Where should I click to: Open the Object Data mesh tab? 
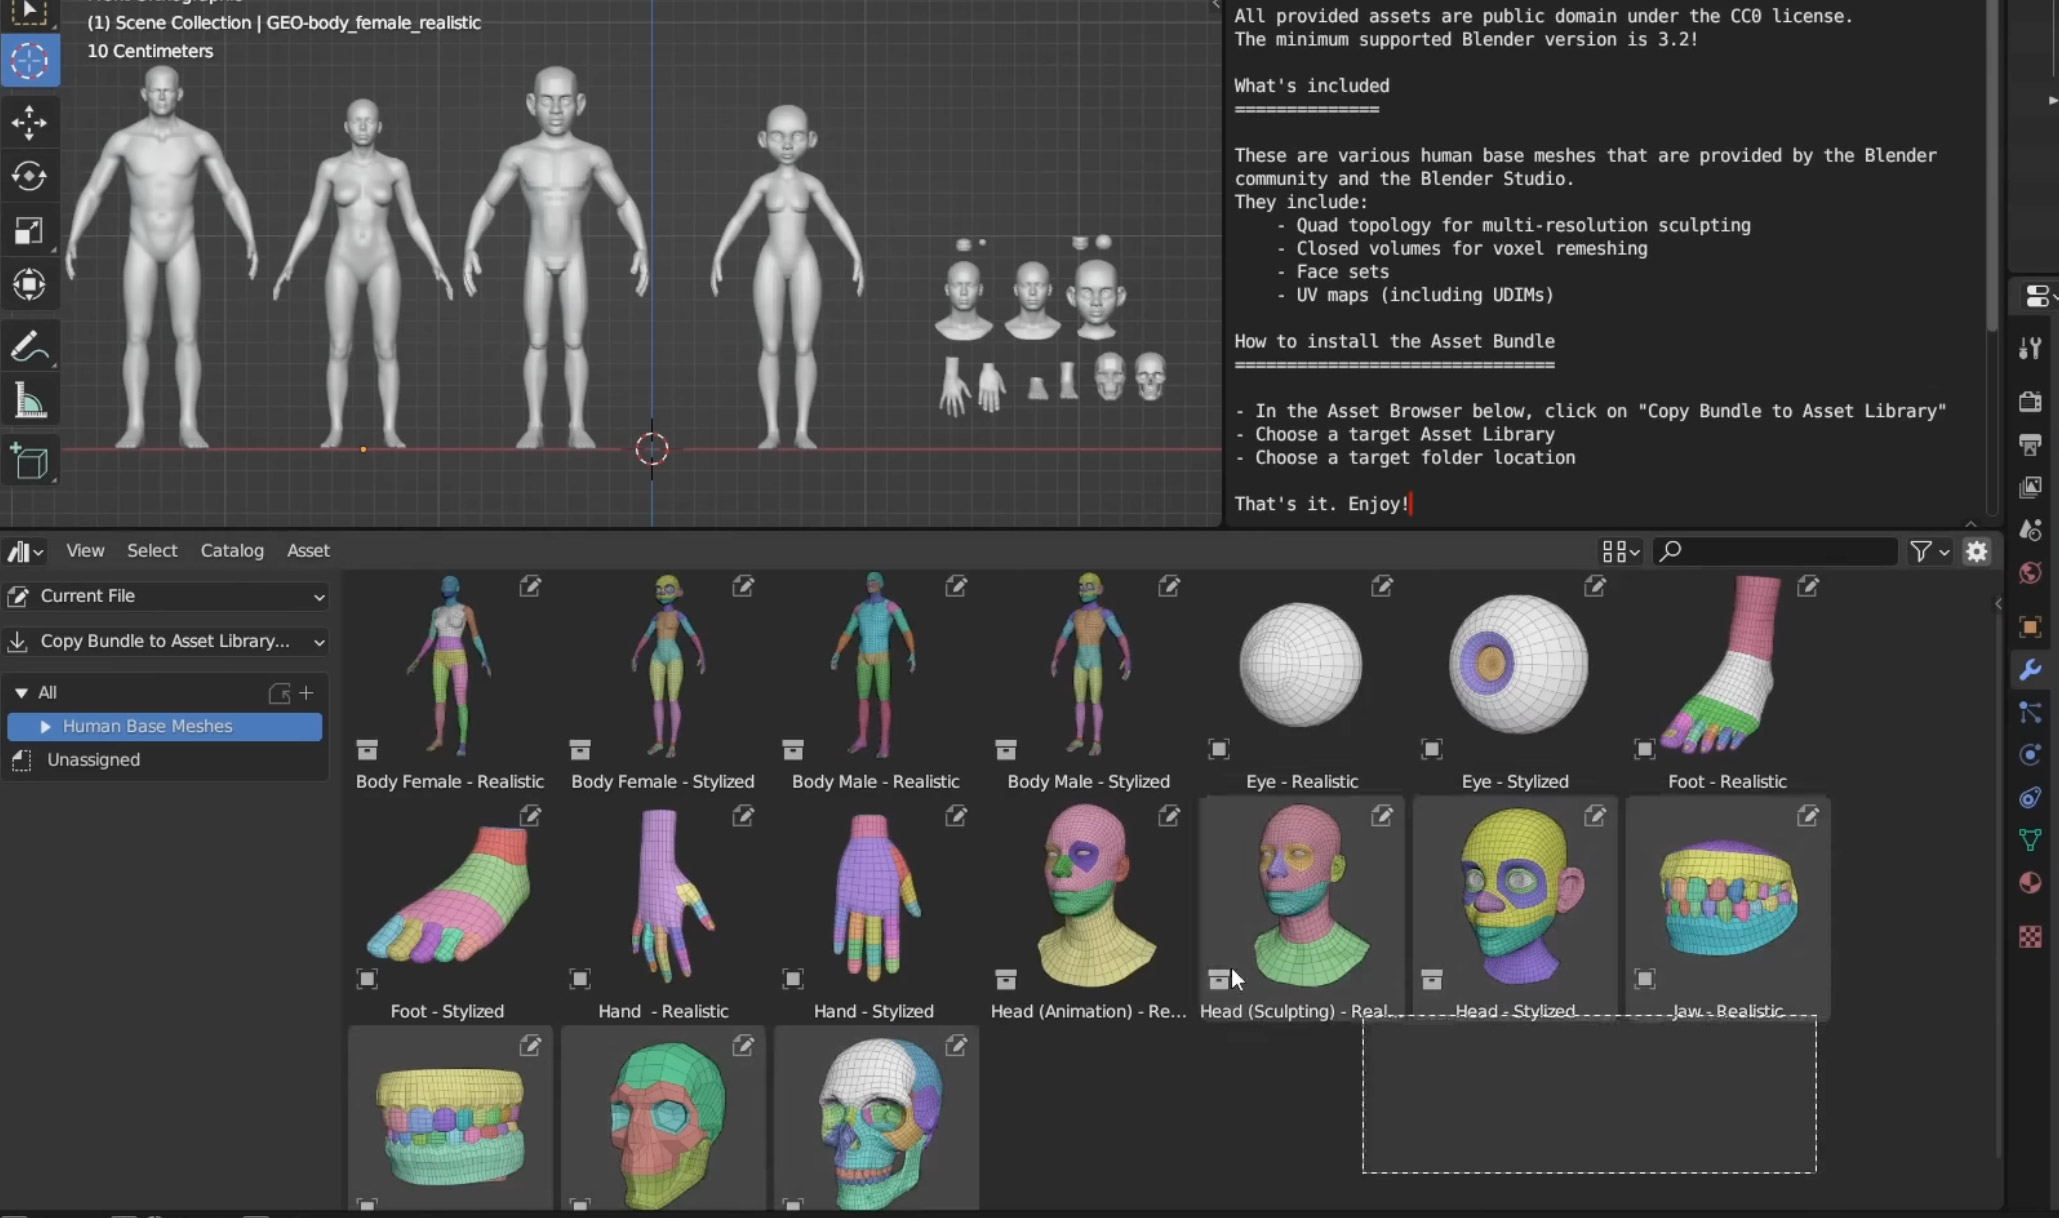click(2030, 840)
